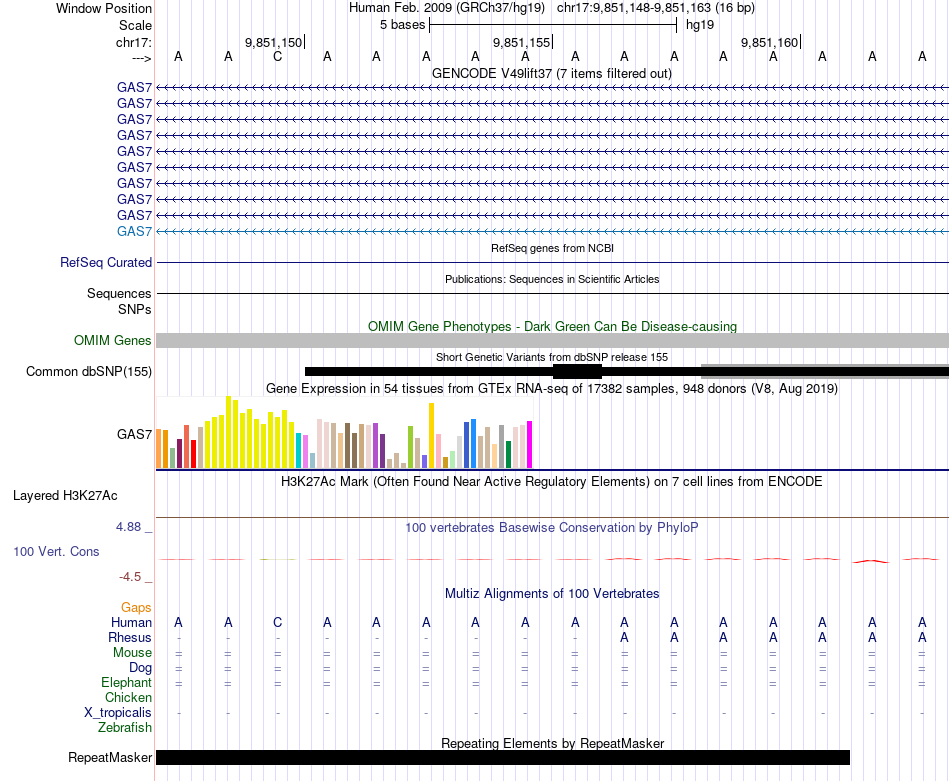Image resolution: width=950 pixels, height=781 pixels.
Task: Click the Rhesus species label
Action: (130, 637)
